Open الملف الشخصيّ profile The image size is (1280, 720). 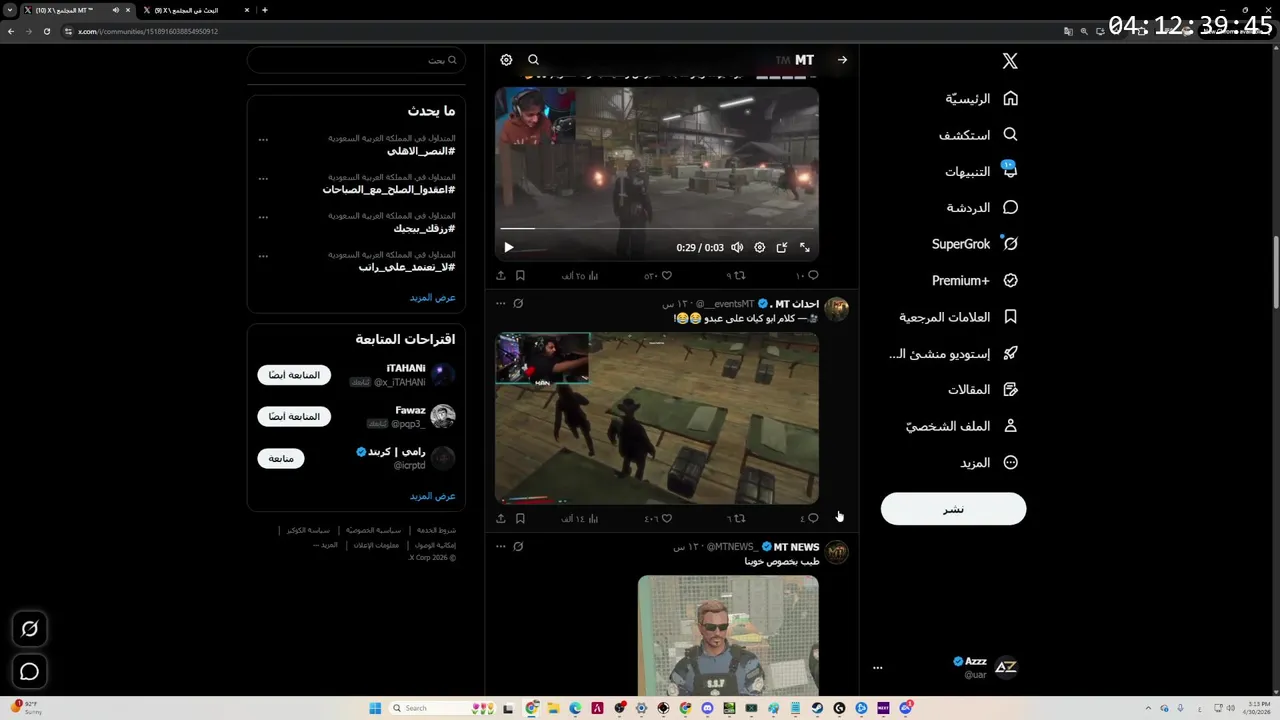(962, 426)
